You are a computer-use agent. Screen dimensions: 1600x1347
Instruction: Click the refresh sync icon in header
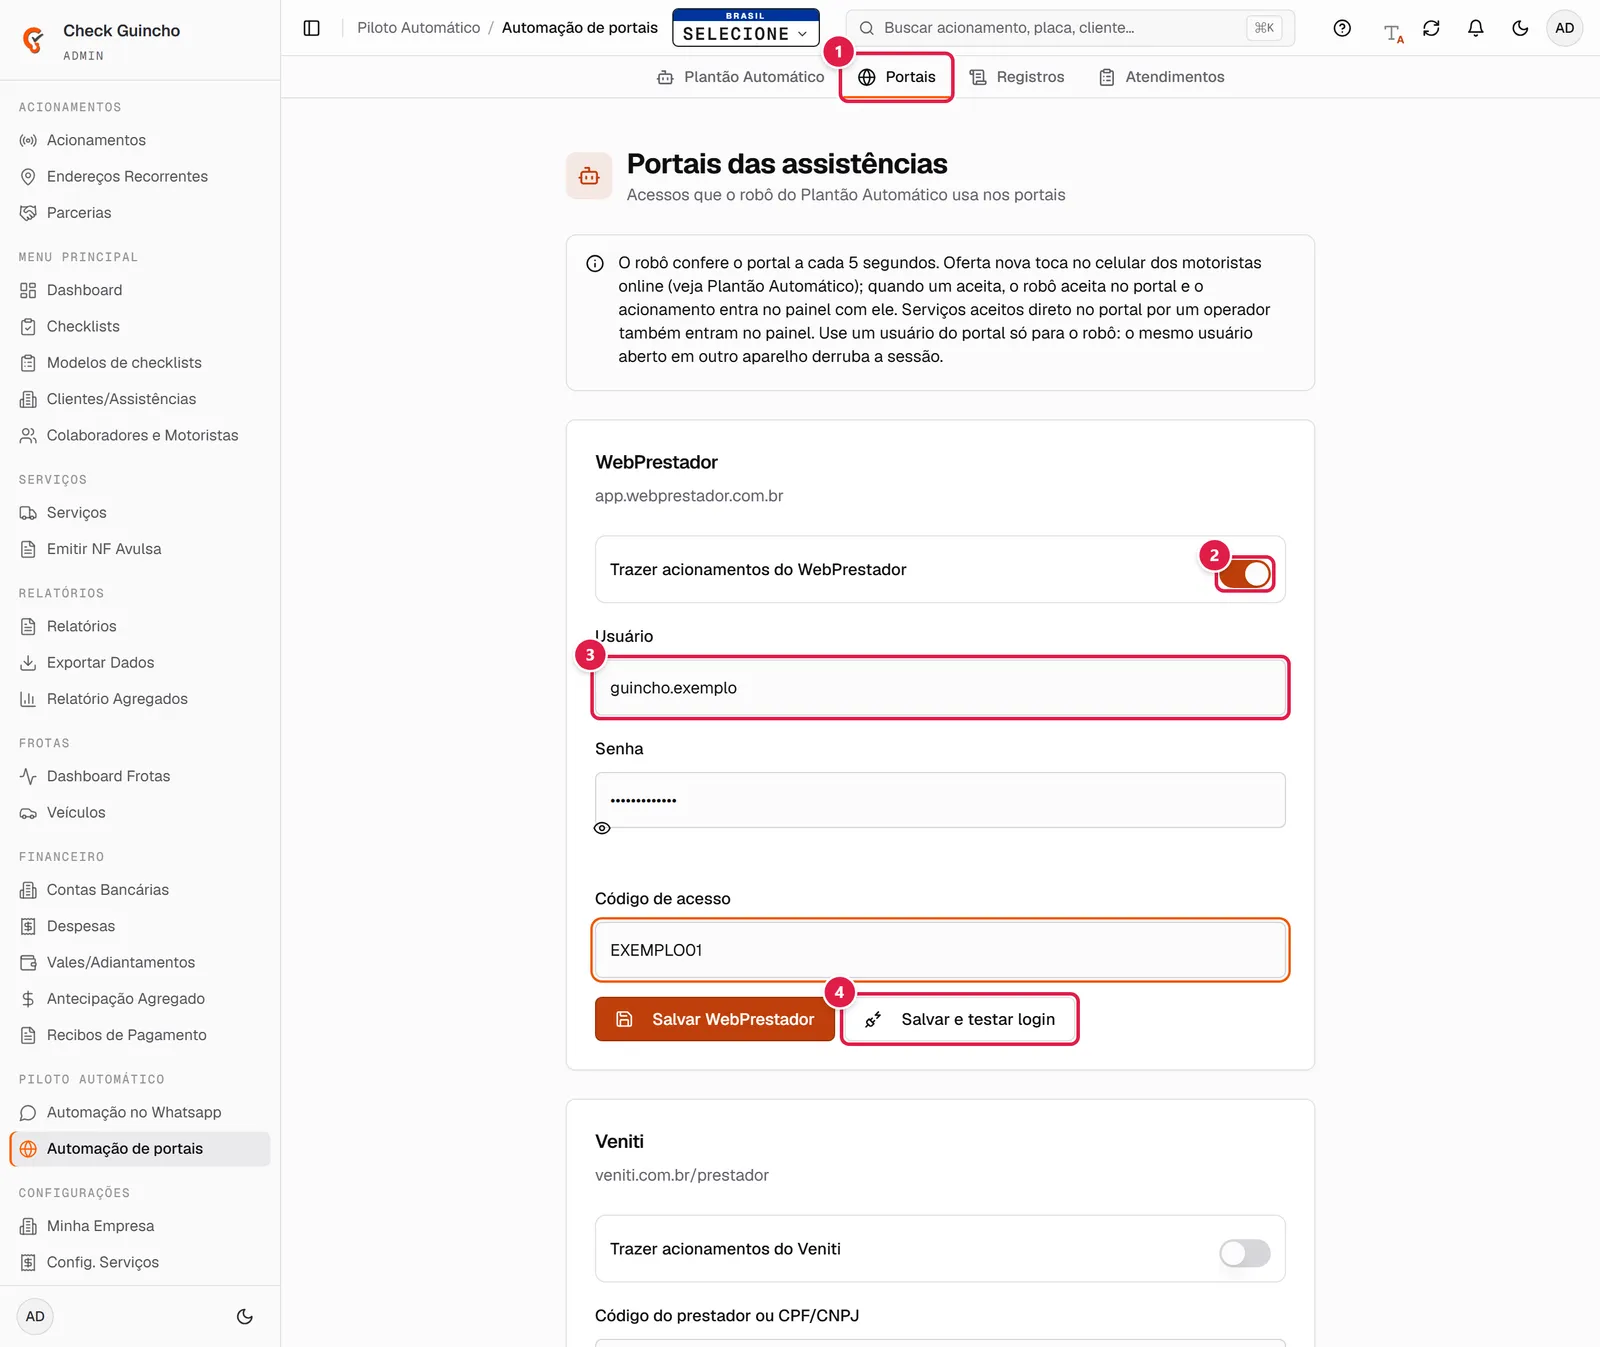coord(1431,28)
